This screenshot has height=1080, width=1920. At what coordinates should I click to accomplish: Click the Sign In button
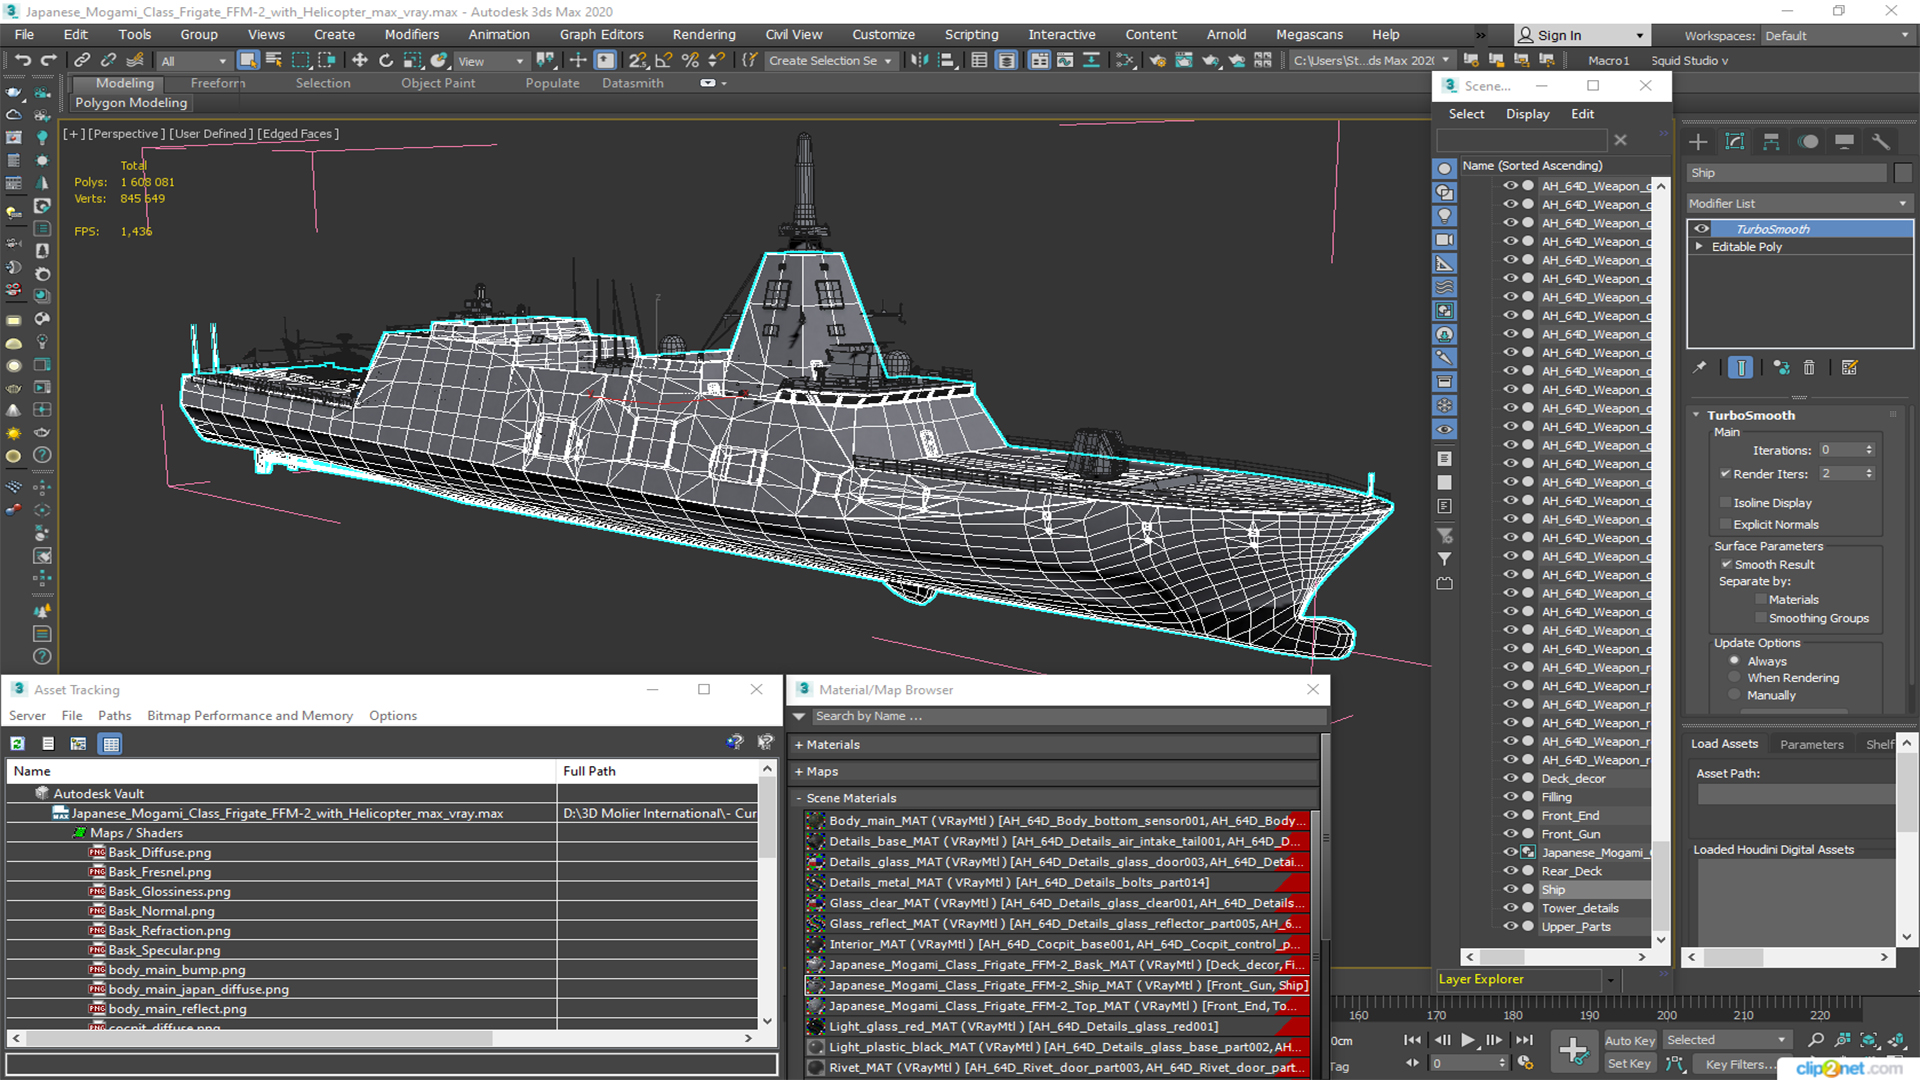1580,35
